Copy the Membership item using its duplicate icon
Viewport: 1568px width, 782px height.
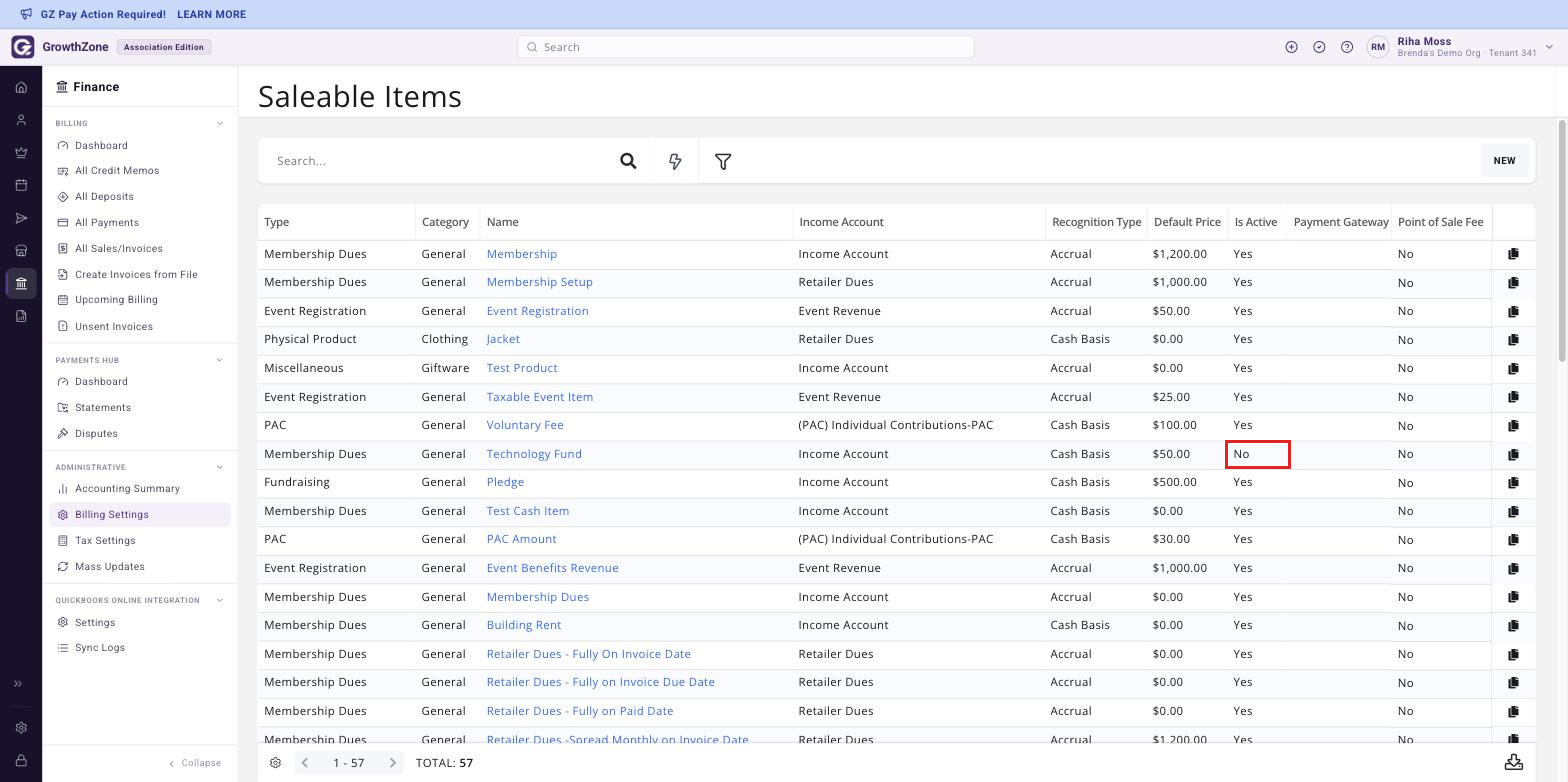[x=1513, y=254]
